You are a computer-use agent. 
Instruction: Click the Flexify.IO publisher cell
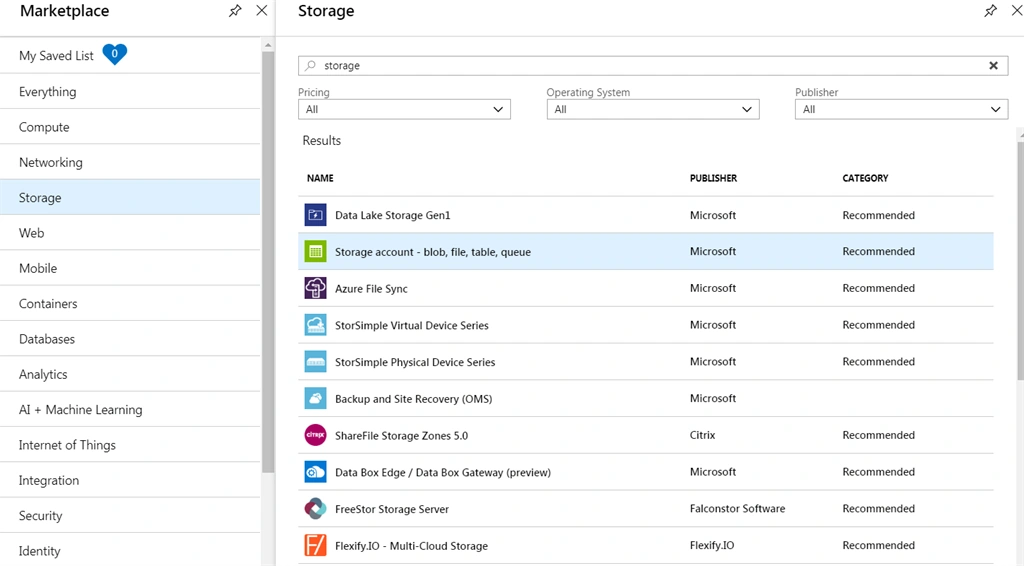[x=712, y=545]
